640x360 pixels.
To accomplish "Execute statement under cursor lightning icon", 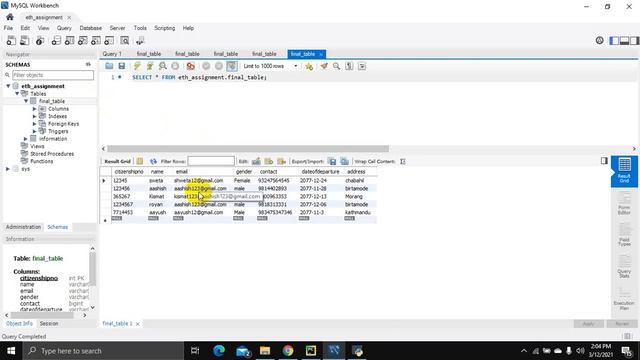I will coord(150,66).
